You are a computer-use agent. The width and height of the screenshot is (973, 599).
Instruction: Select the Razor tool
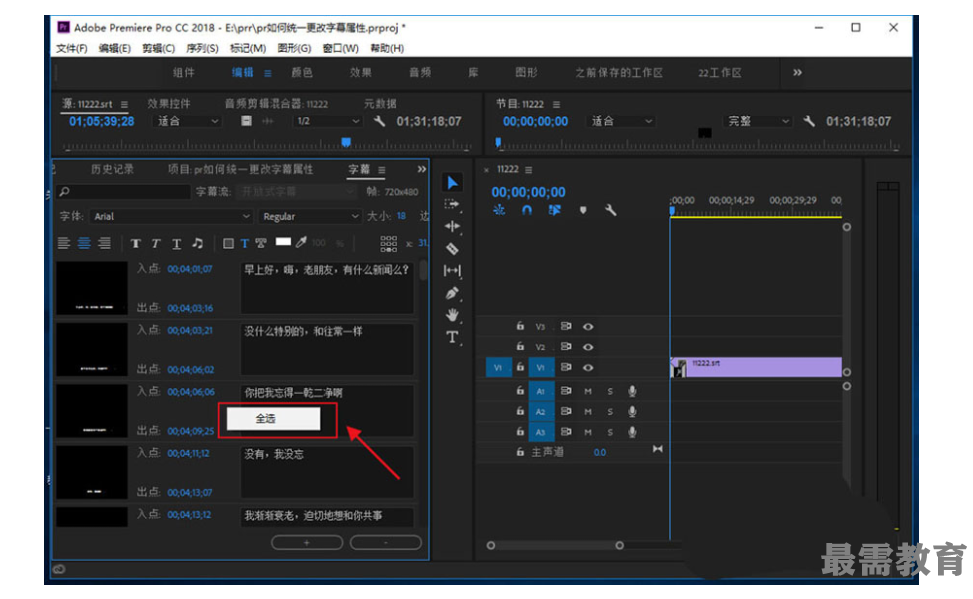point(452,249)
